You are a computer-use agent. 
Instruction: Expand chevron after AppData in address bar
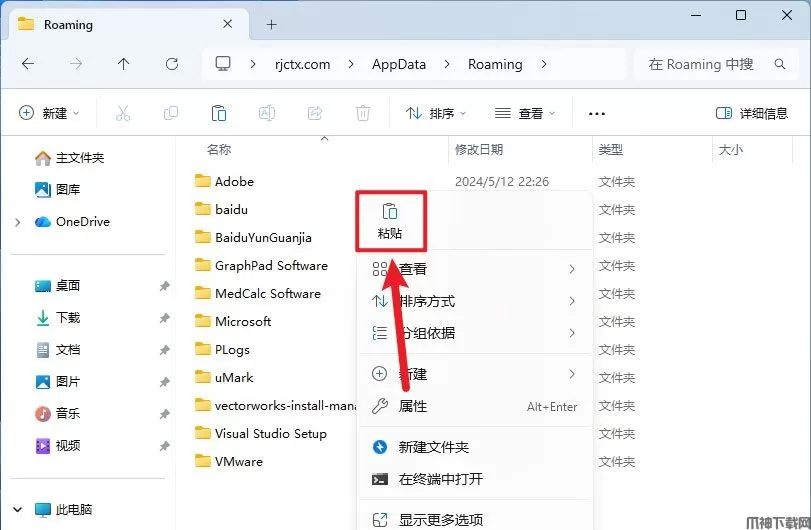pyautogui.click(x=447, y=64)
